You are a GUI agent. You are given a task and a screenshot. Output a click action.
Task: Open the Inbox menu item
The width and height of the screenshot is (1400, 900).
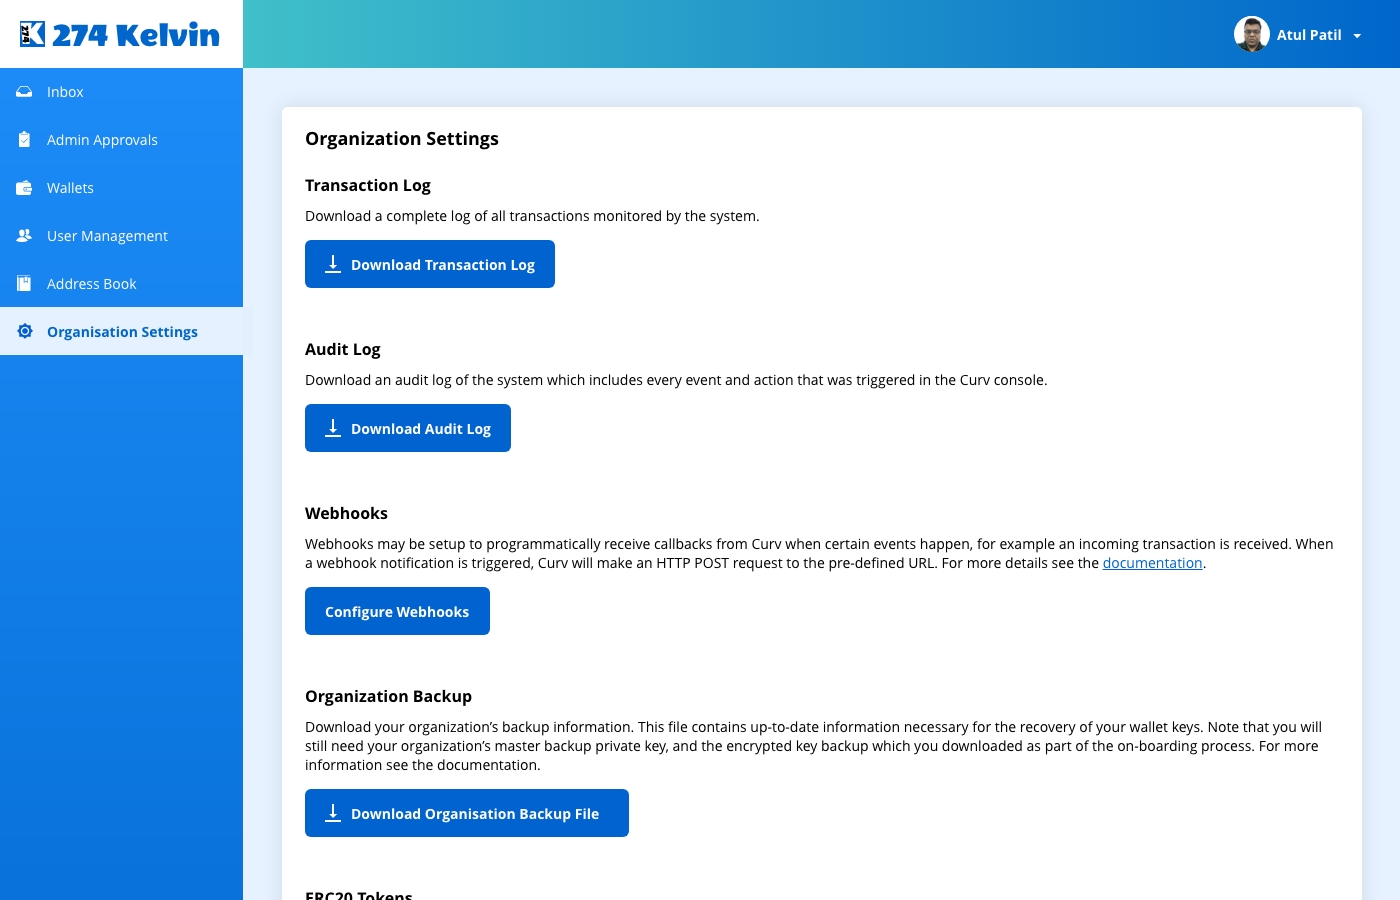(x=65, y=92)
